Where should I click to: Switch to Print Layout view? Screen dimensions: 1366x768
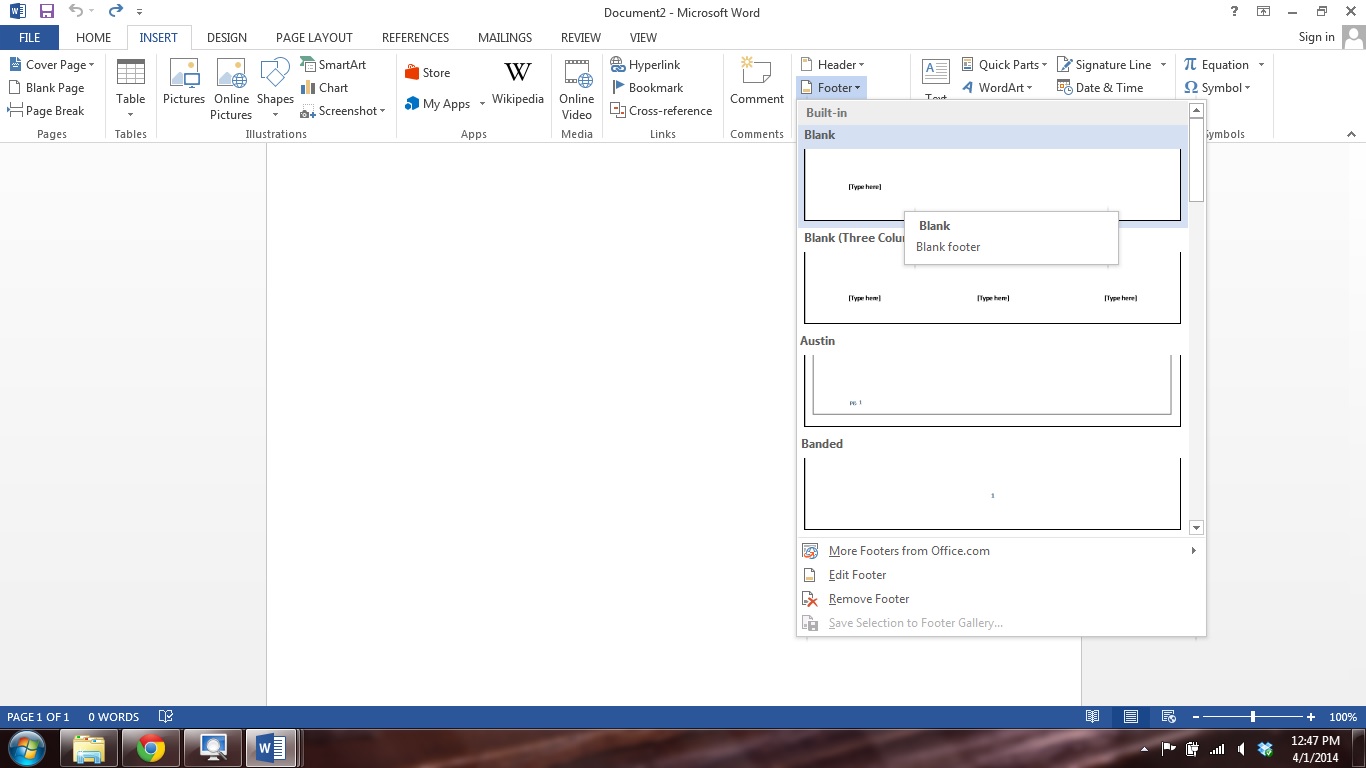(1130, 717)
